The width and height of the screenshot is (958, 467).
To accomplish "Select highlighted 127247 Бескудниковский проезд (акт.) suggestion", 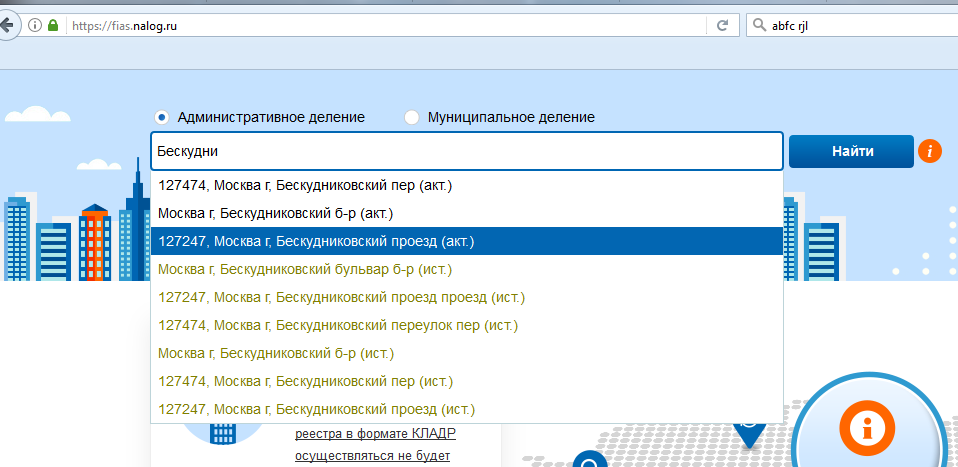I will [316, 241].
